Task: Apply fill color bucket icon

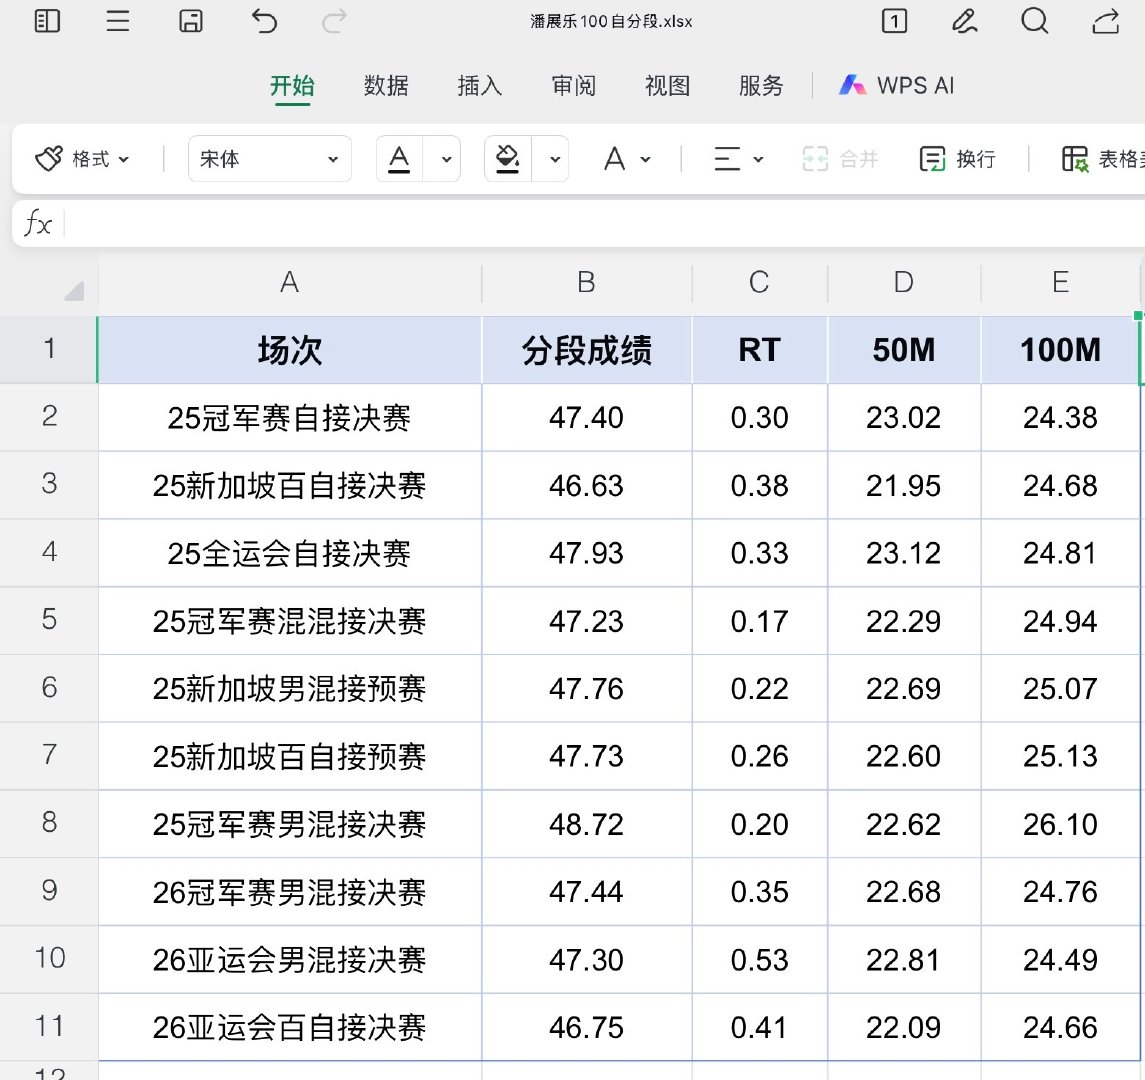Action: 507,158
